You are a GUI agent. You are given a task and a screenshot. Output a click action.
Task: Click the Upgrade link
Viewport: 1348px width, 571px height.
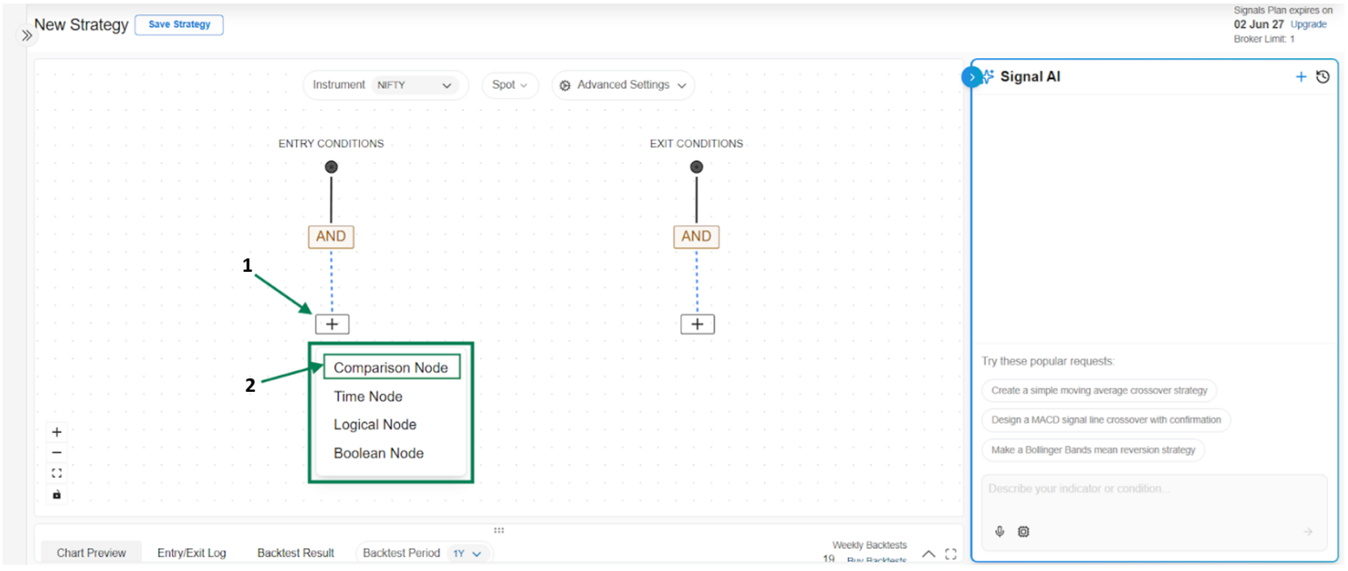[x=1308, y=24]
